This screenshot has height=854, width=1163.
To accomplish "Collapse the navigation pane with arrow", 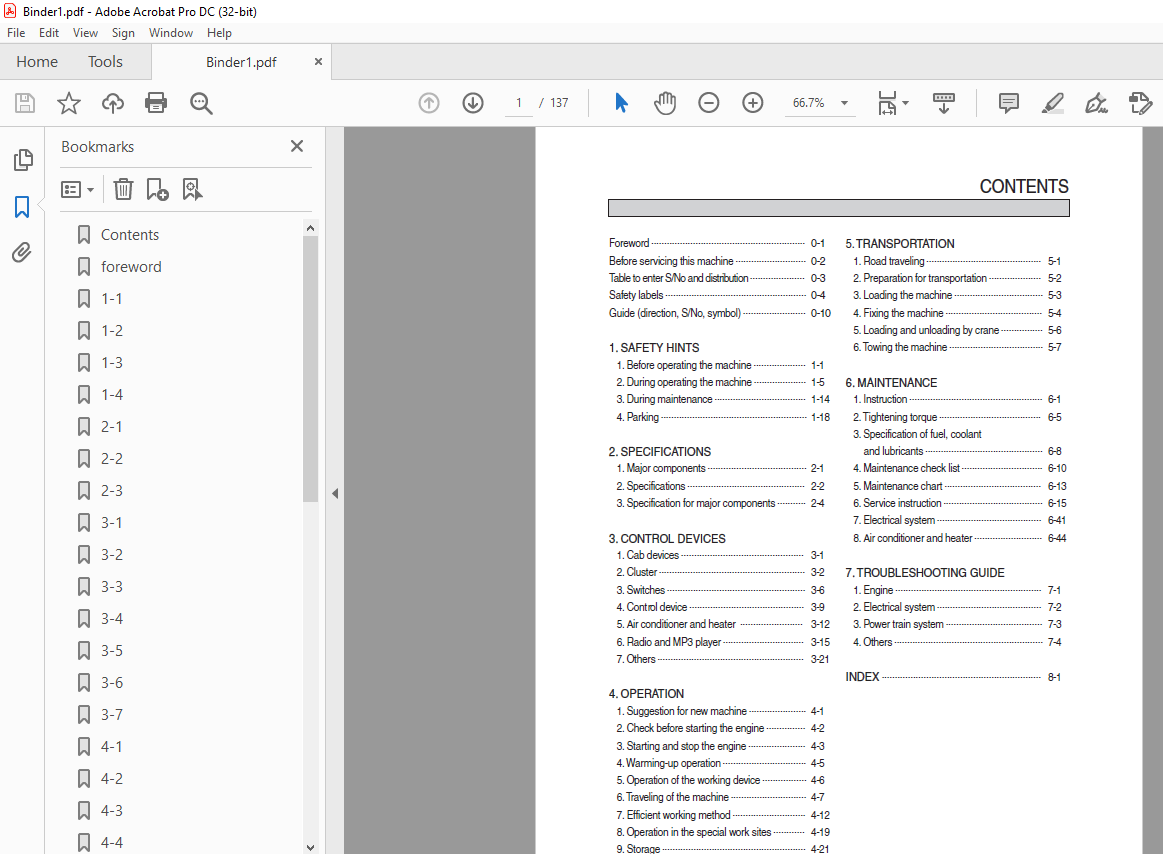I will [335, 493].
